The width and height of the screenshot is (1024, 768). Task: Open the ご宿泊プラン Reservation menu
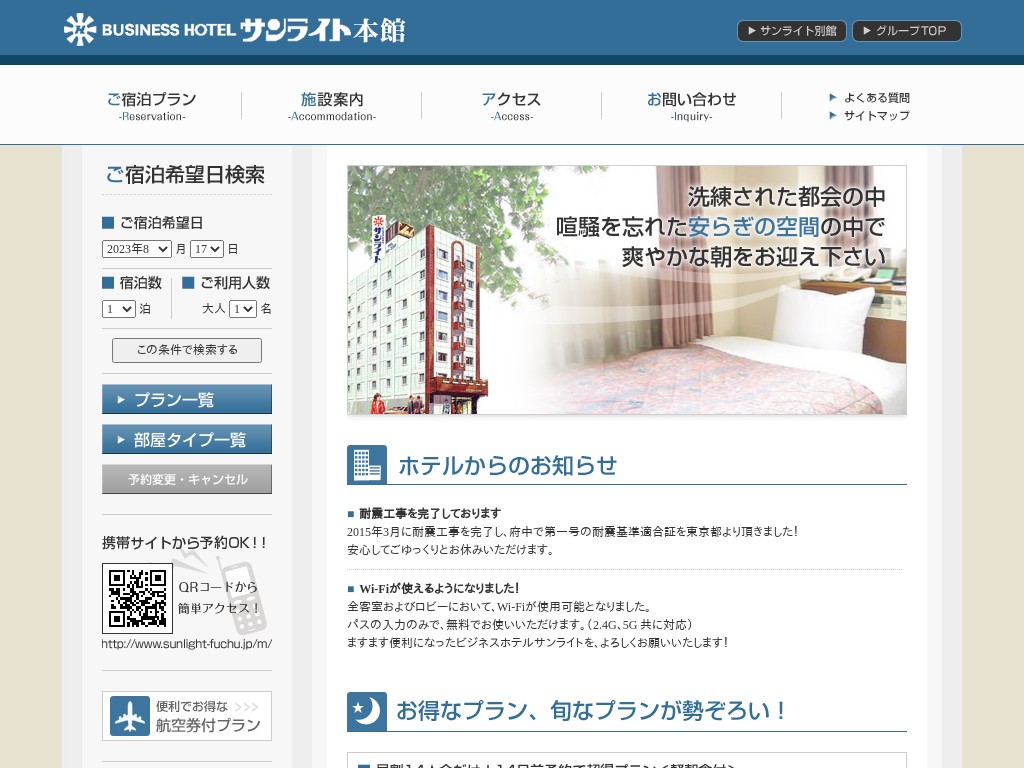152,106
